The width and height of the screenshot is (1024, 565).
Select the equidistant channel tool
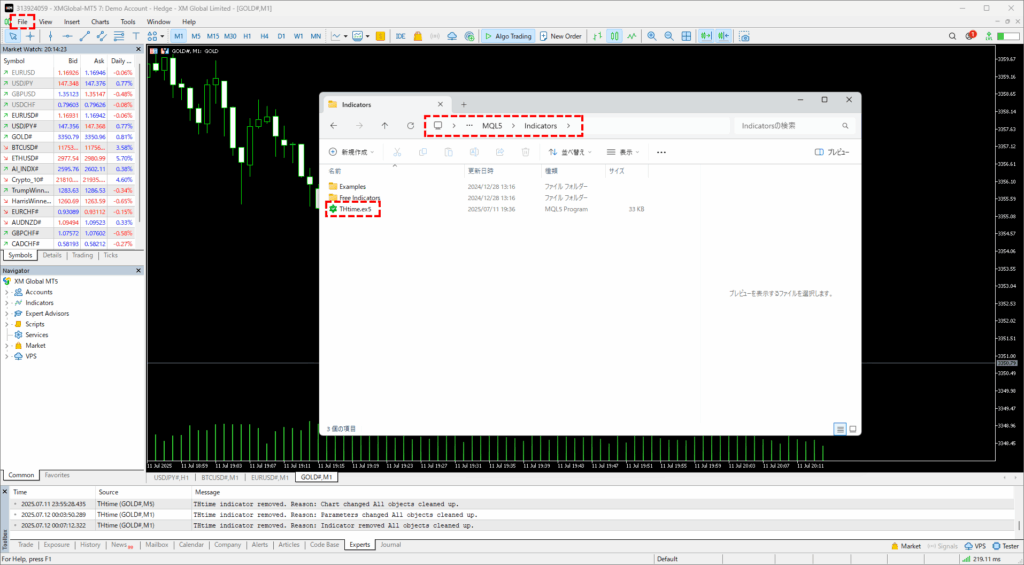click(101, 37)
